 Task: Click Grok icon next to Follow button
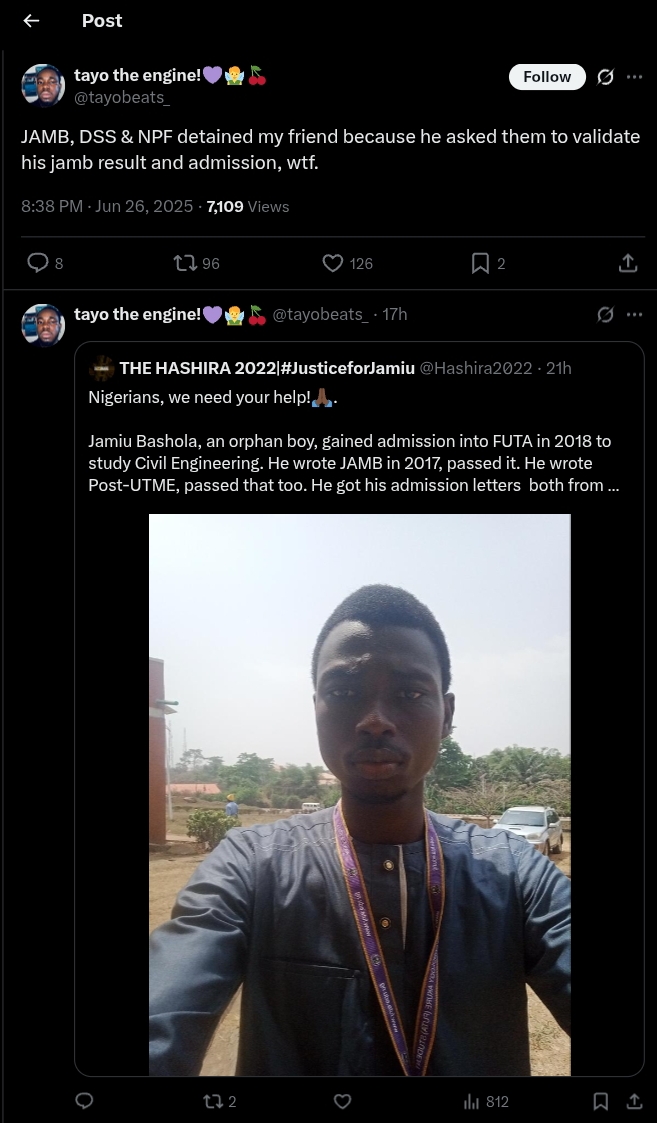[x=605, y=77]
